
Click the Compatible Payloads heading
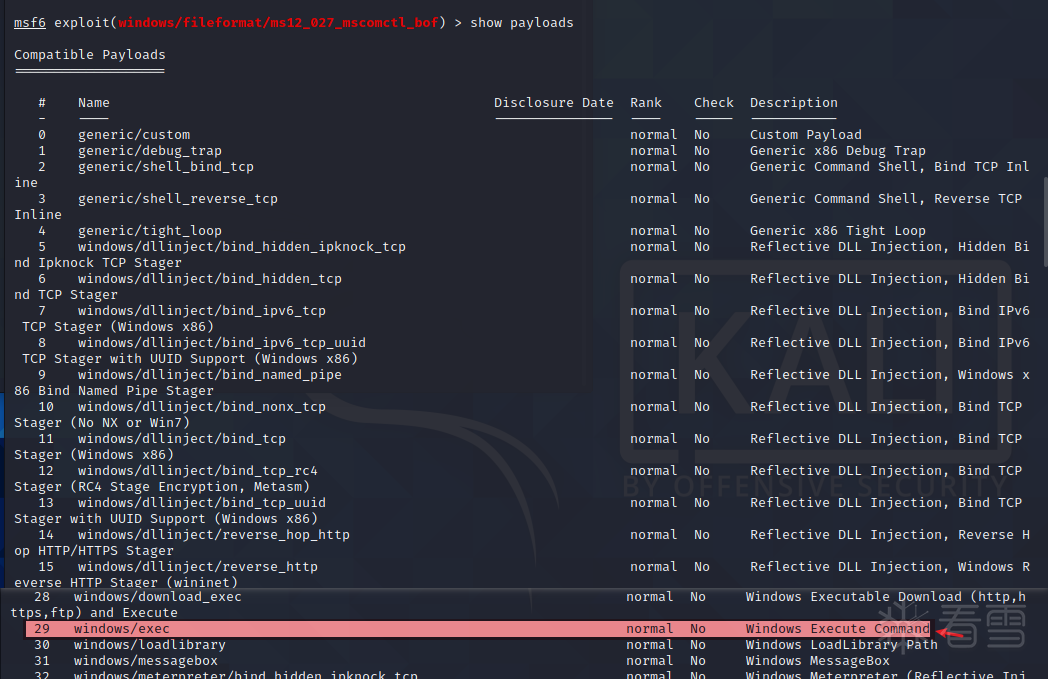click(90, 55)
